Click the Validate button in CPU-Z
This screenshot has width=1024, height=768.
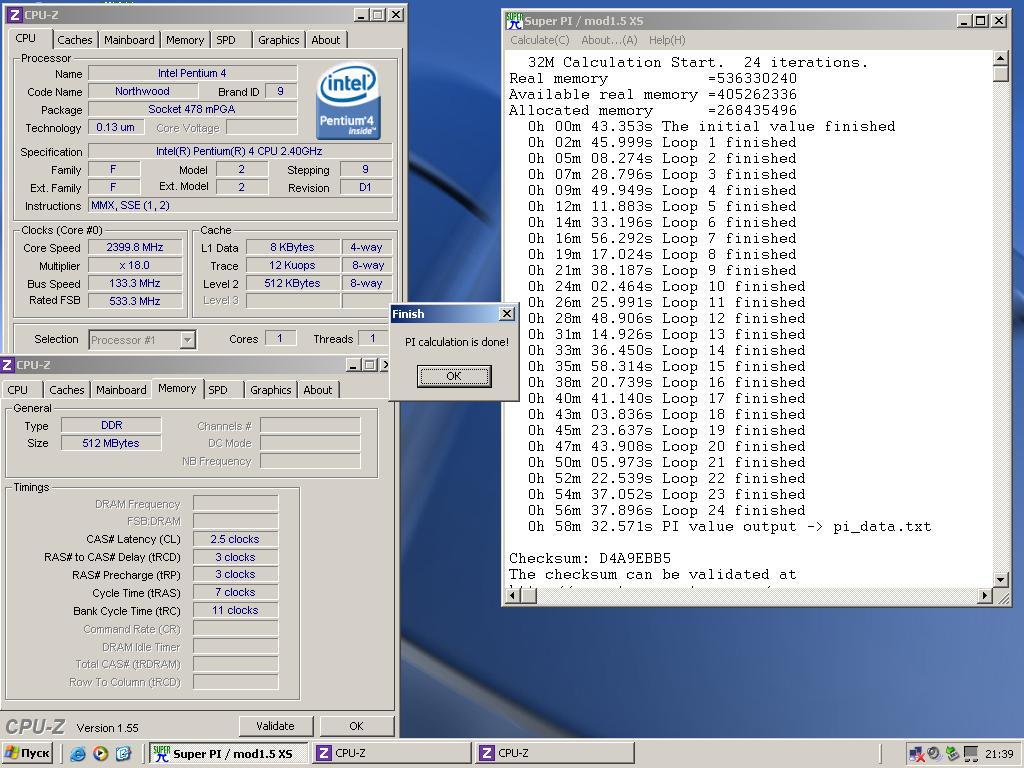point(275,726)
